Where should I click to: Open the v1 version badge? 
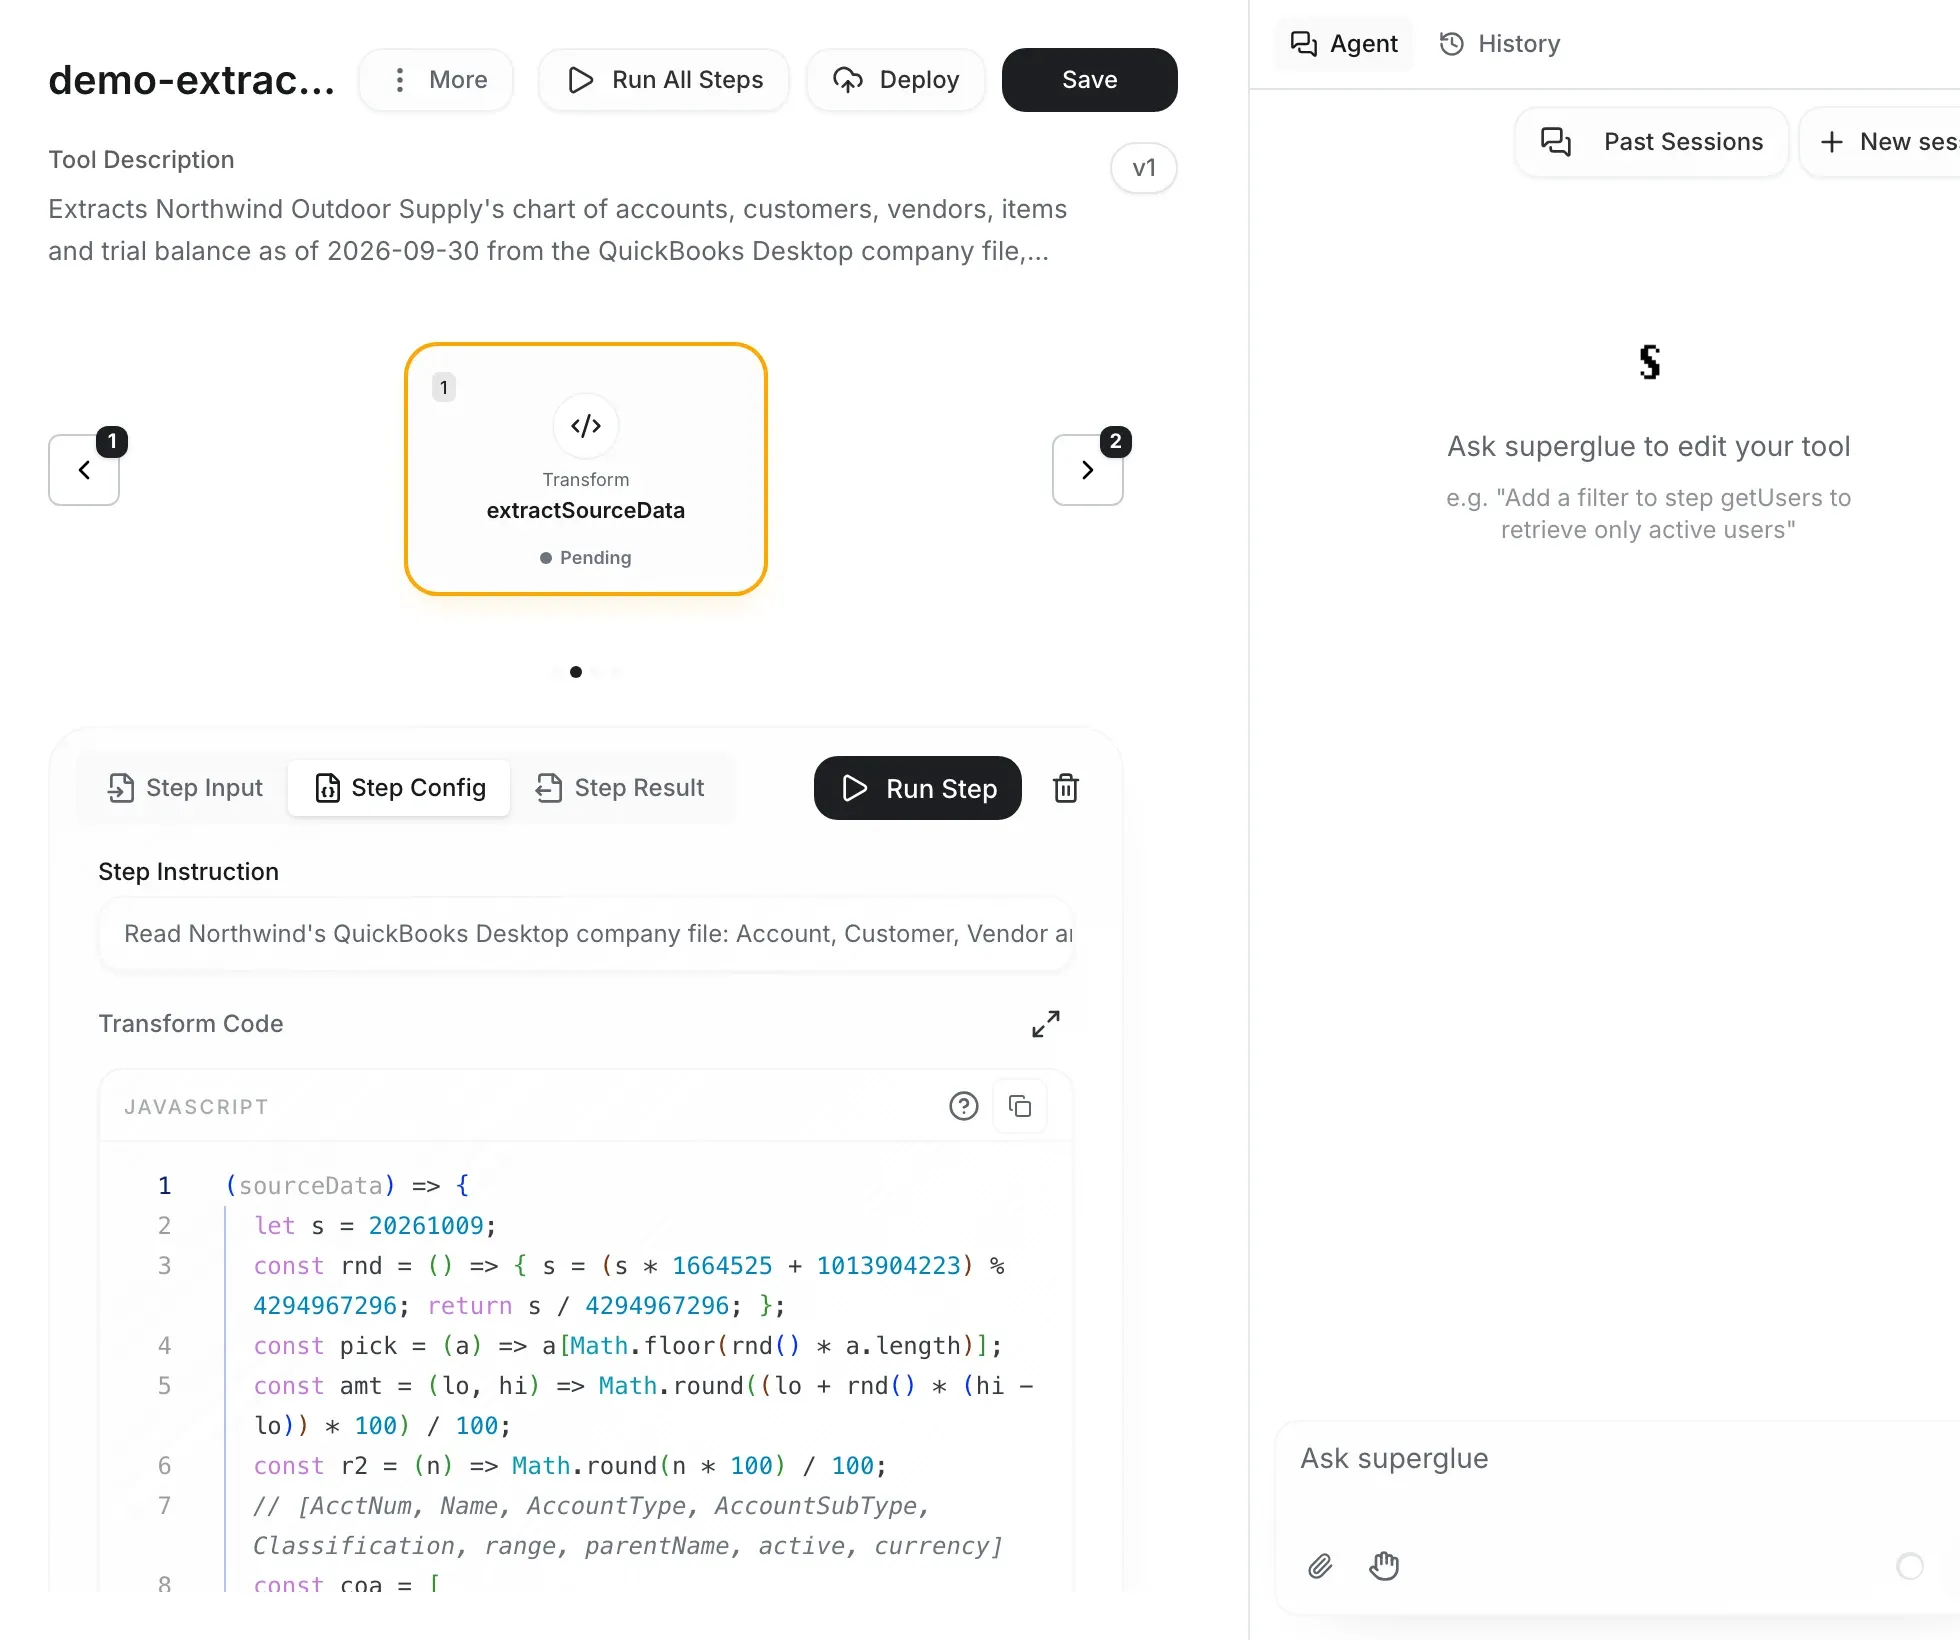point(1144,168)
